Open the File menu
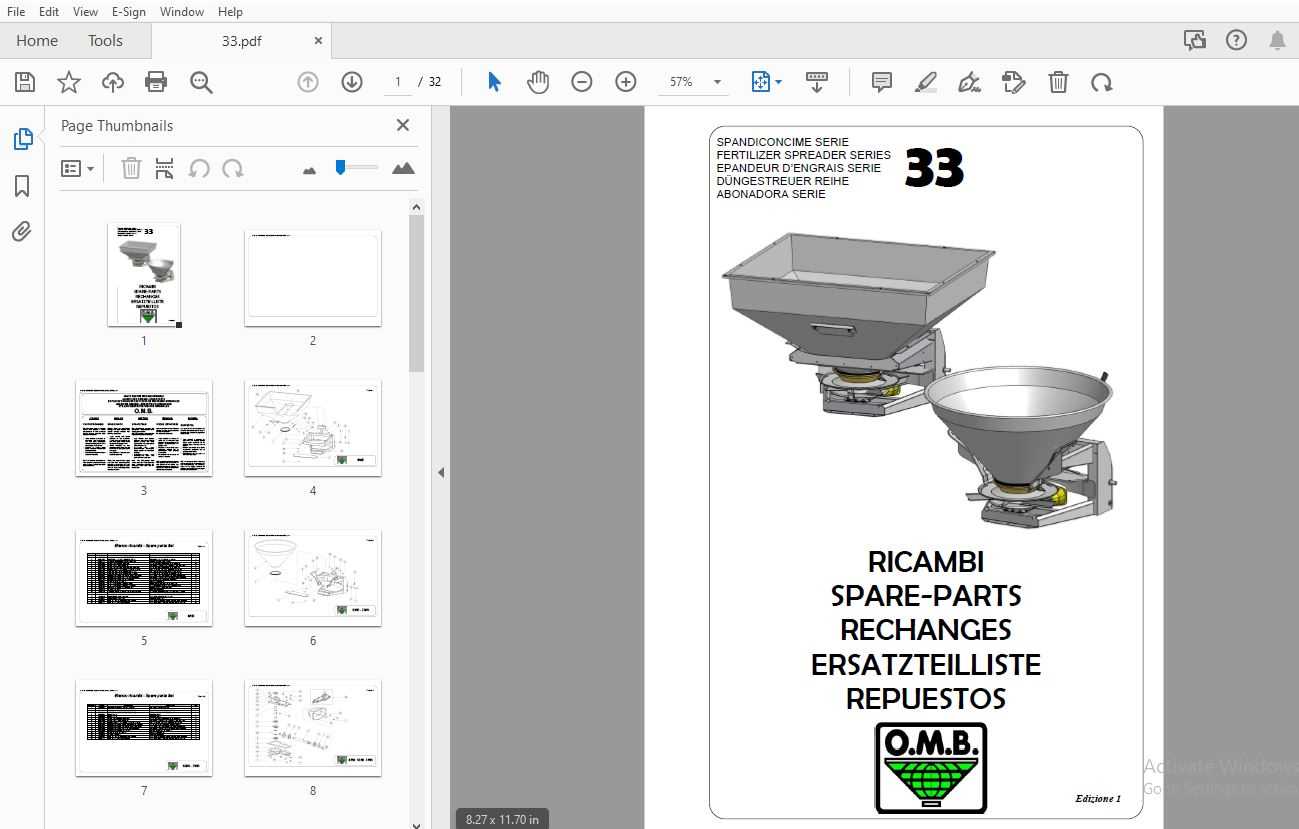The height and width of the screenshot is (829, 1299). tap(16, 11)
